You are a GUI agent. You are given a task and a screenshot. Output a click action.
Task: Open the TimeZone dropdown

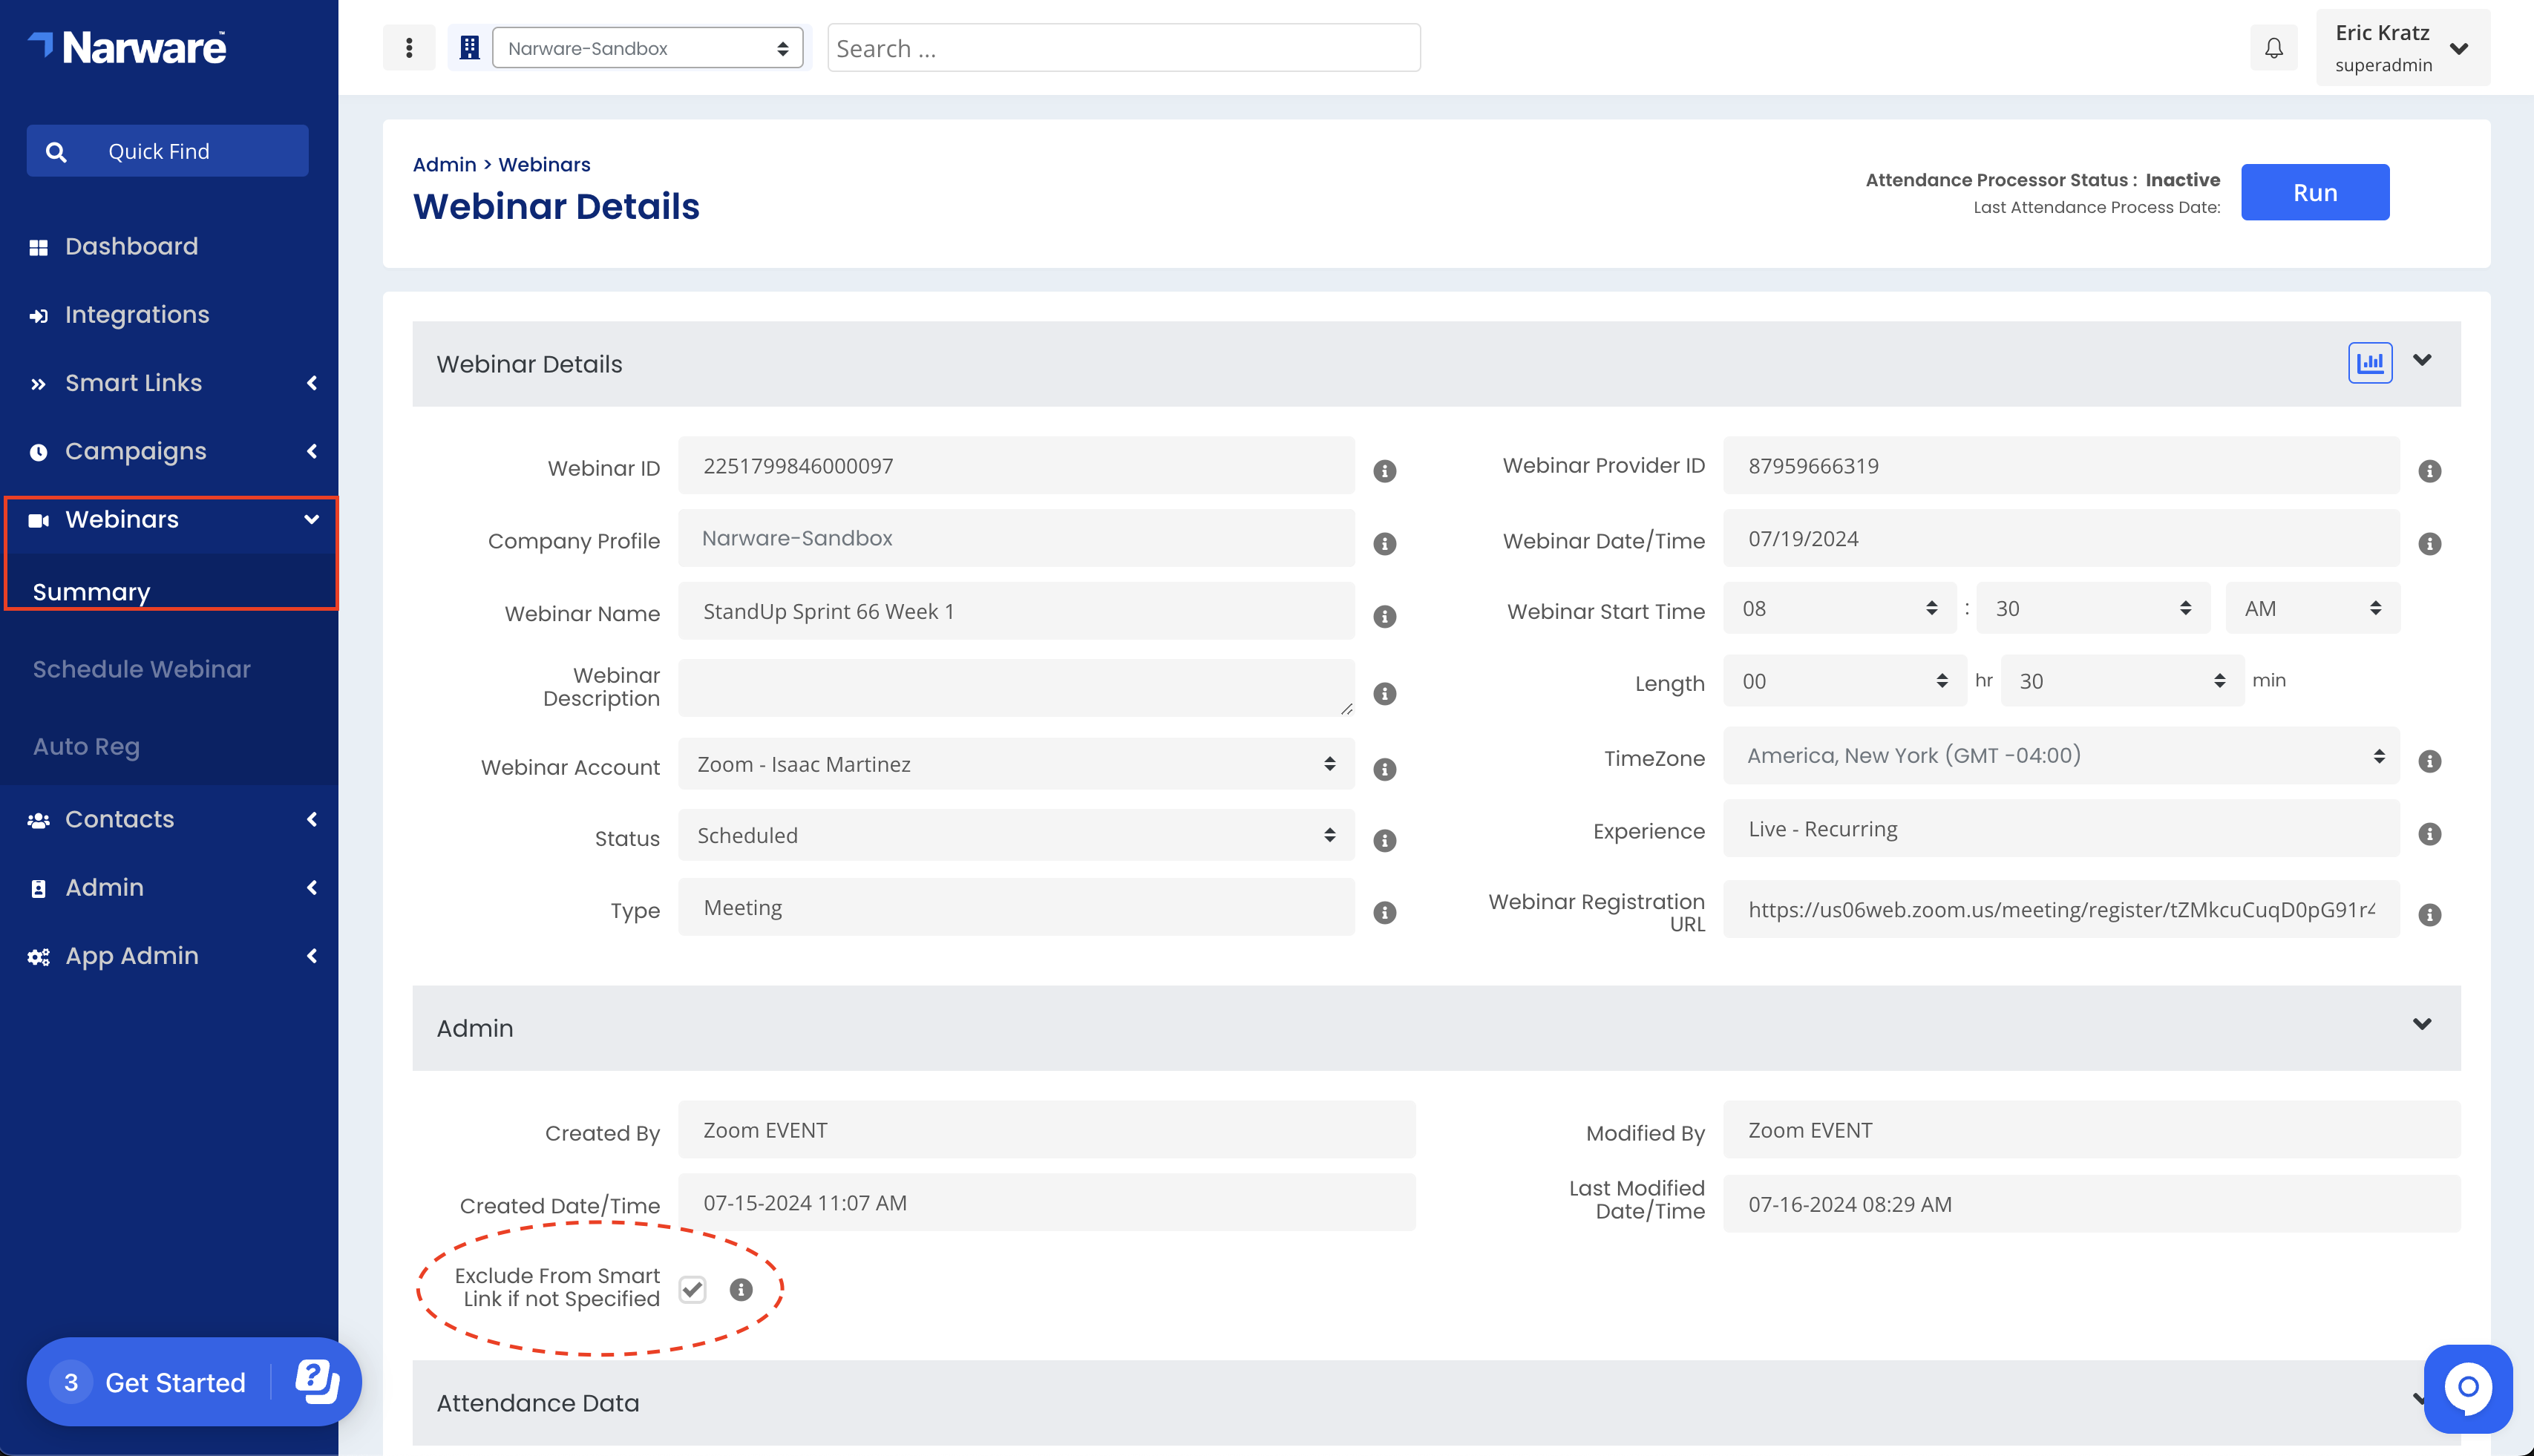tap(2060, 755)
